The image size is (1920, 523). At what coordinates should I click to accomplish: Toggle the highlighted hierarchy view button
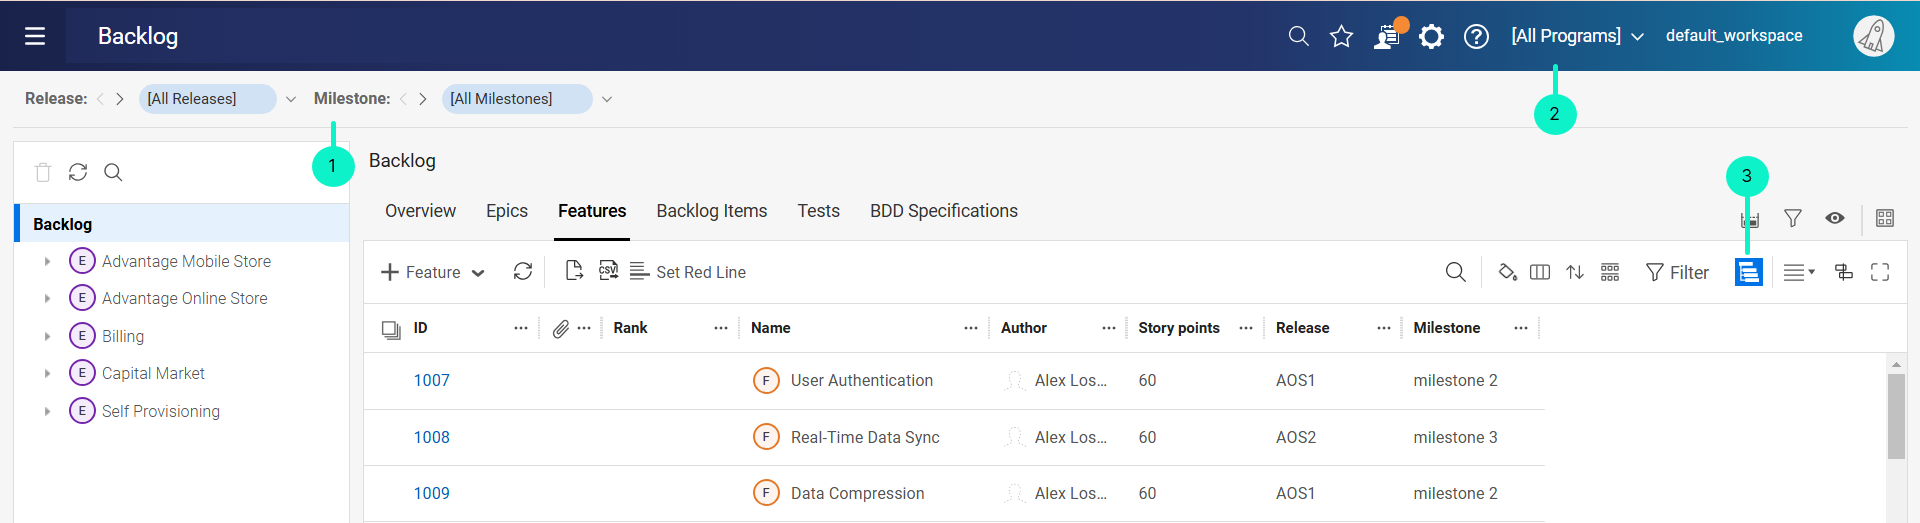coord(1749,272)
